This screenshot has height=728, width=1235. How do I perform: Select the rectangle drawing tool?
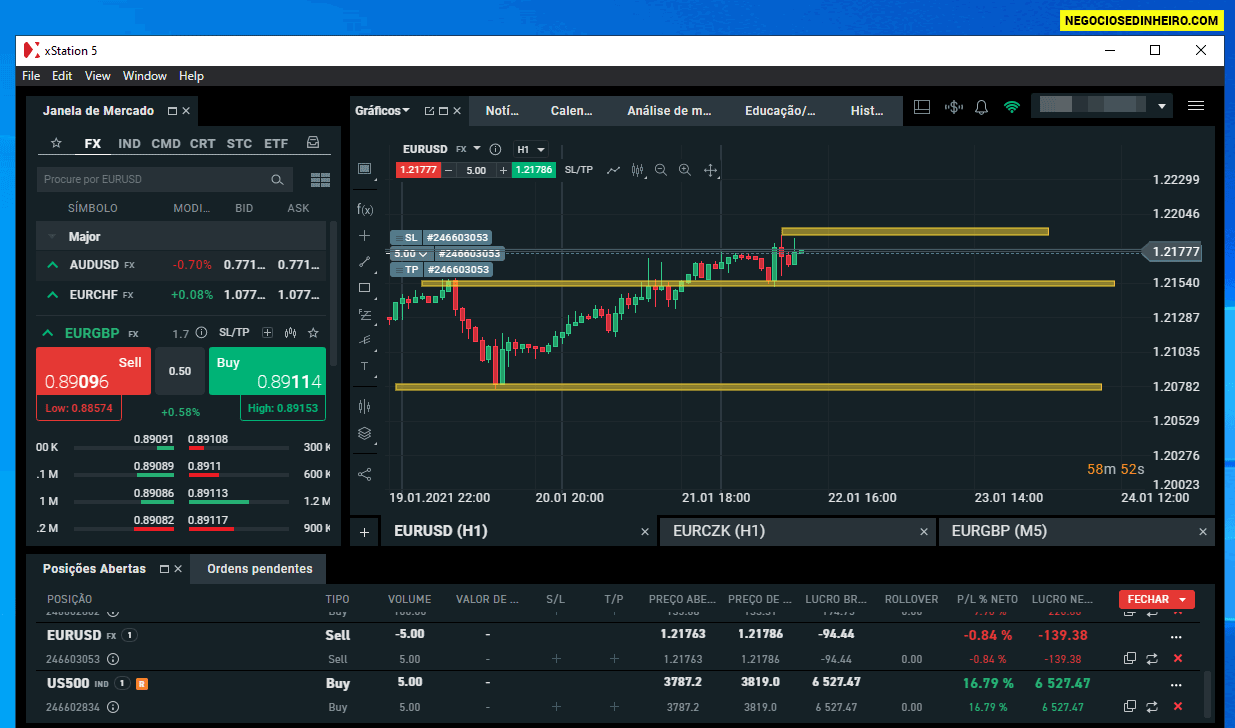[364, 289]
